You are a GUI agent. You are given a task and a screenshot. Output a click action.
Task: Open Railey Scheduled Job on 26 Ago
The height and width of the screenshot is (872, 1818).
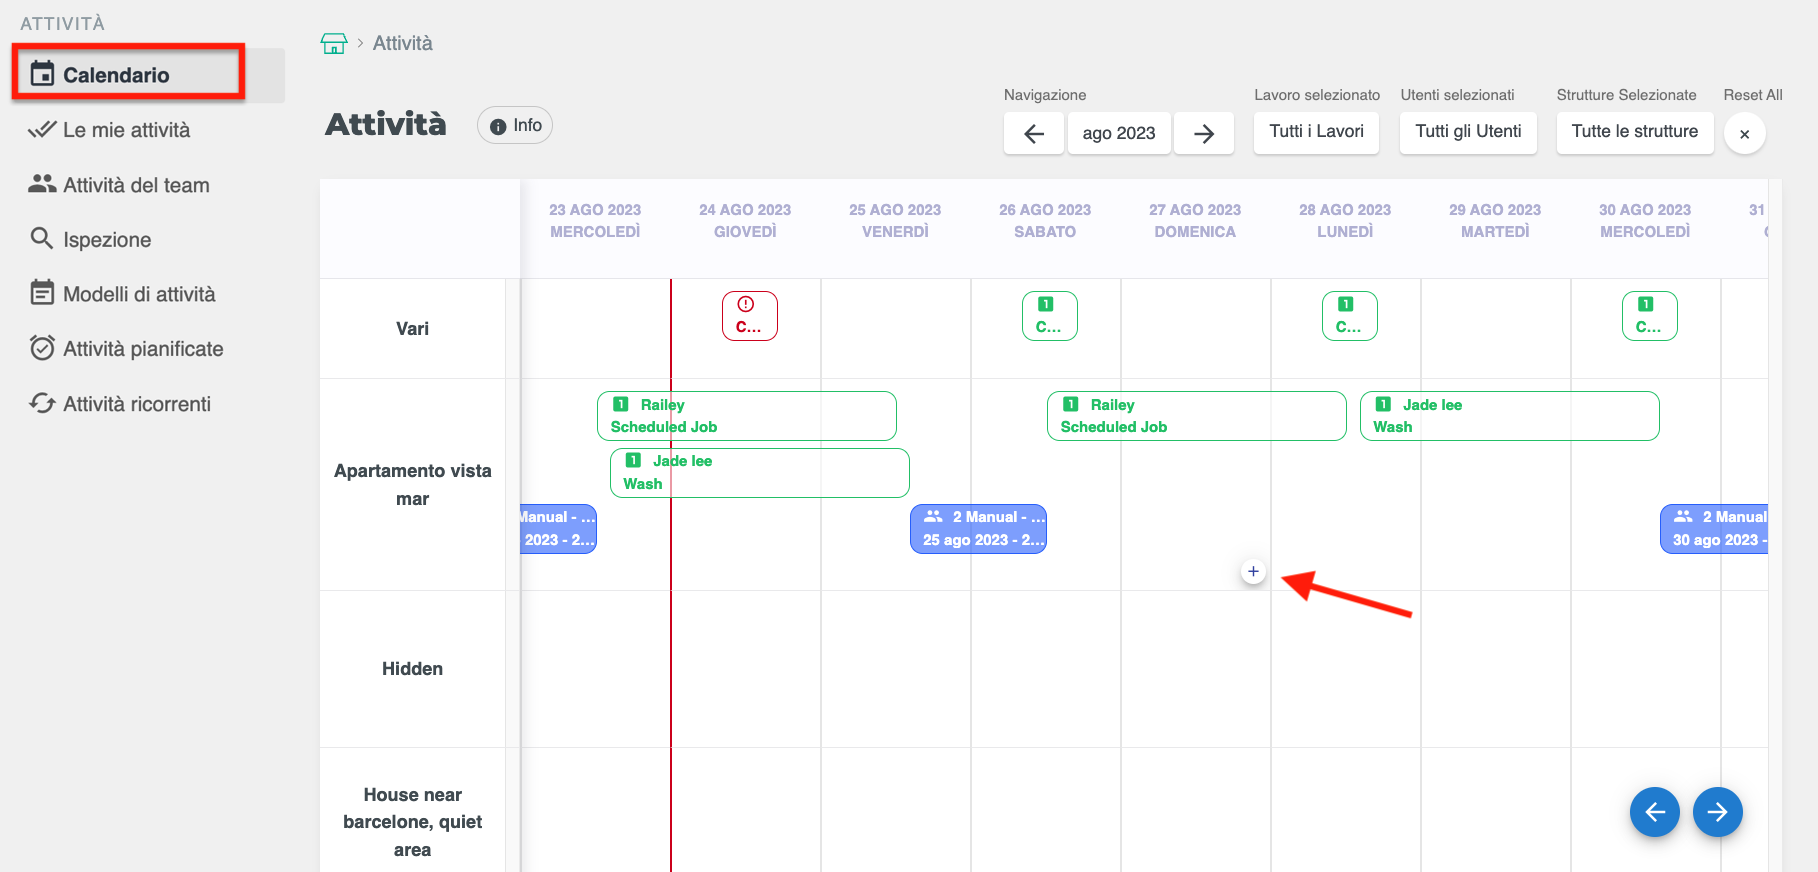pyautogui.click(x=1196, y=416)
